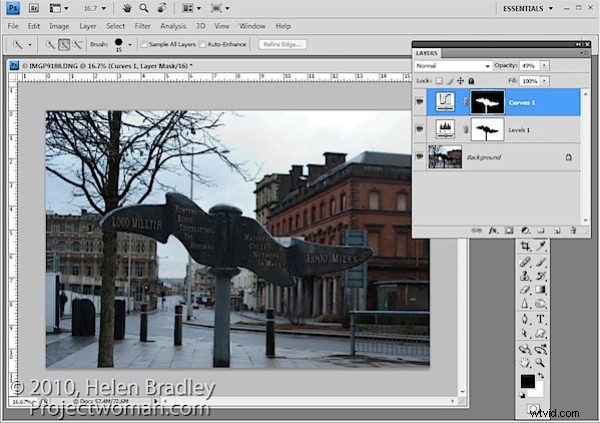
Task: Open the Fill slider arrow
Action: pos(545,81)
